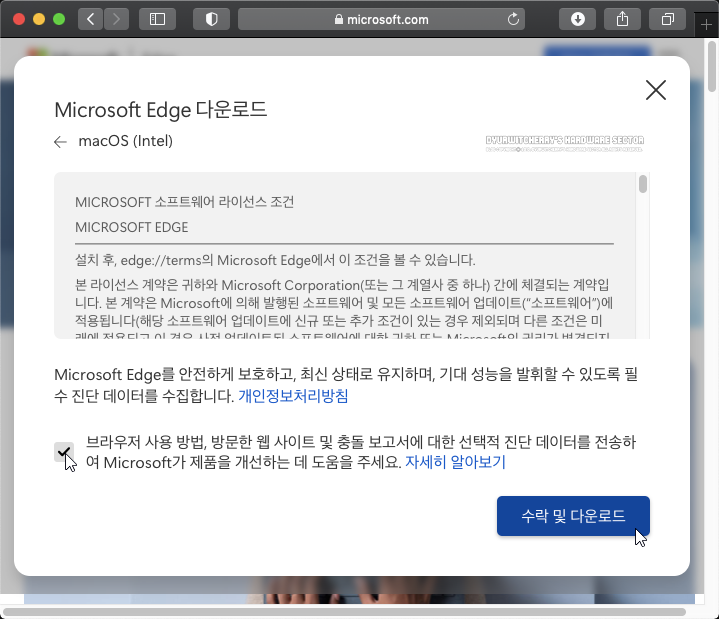Click the green full-screen window button
The image size is (719, 619).
[59, 19]
